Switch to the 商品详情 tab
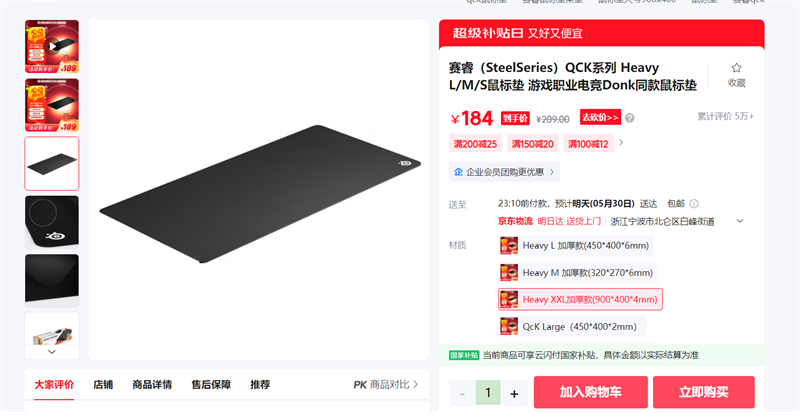This screenshot has width=800, height=412. [x=152, y=384]
